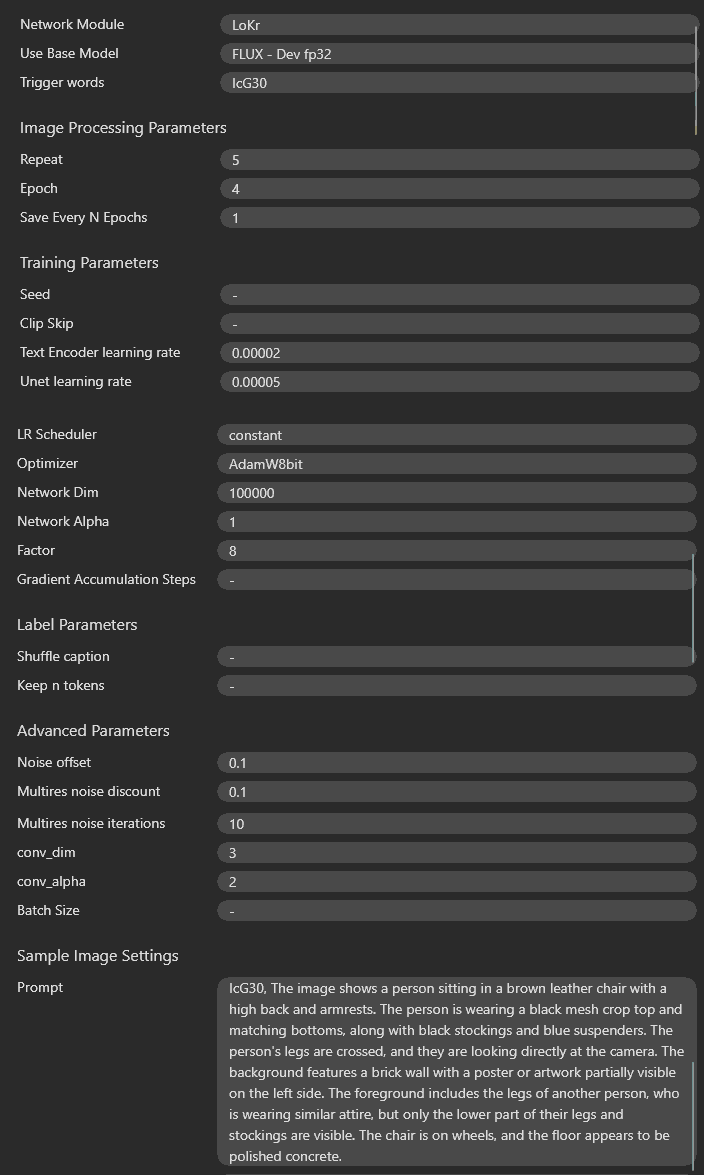
Task: Select the Factor value field
Action: click(x=457, y=551)
